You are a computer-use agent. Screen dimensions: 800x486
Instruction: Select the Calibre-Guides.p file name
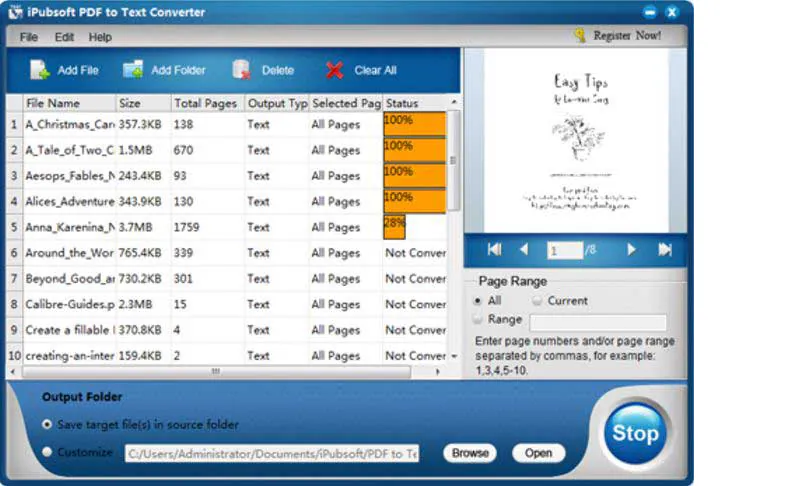70,304
